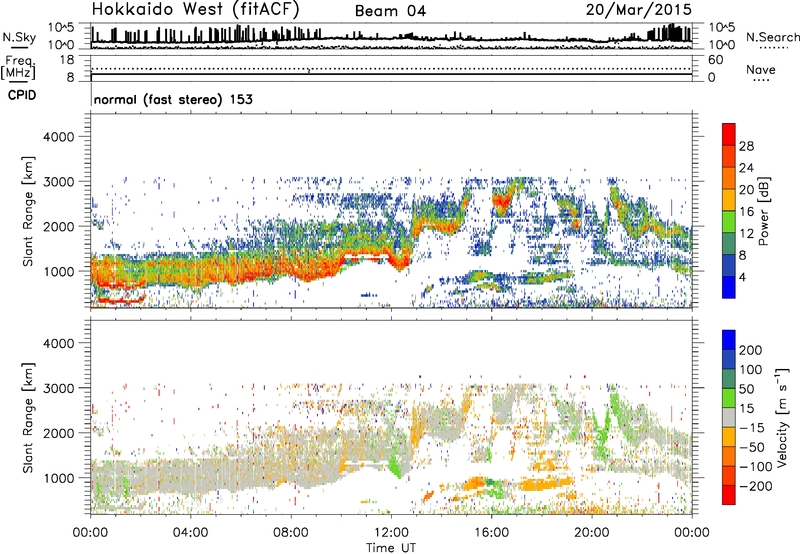Select the 20 label on the power colorbar

click(746, 190)
